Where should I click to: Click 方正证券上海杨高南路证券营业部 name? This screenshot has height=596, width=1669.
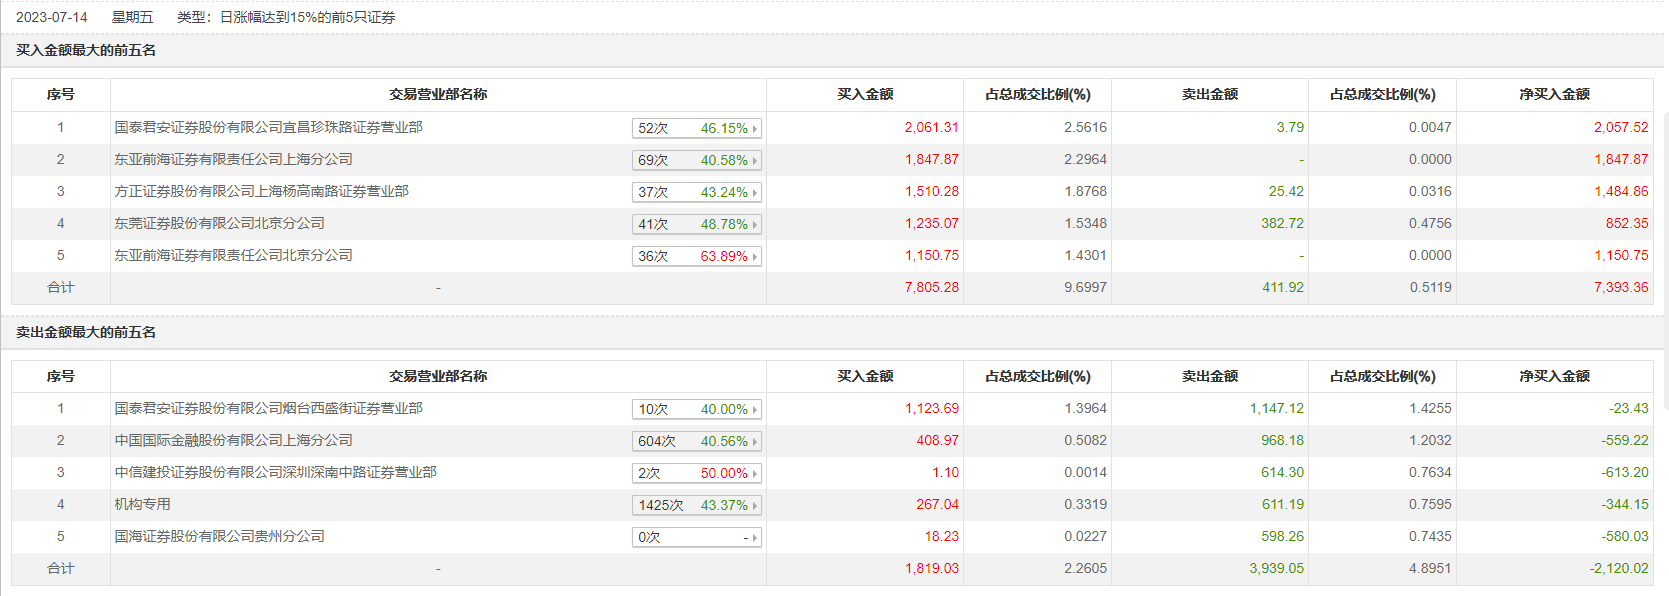(x=261, y=191)
